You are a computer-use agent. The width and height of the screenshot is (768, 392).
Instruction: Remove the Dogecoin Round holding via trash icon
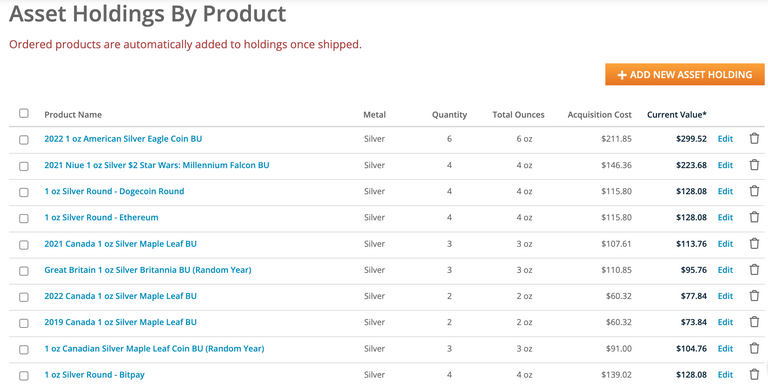pos(754,191)
